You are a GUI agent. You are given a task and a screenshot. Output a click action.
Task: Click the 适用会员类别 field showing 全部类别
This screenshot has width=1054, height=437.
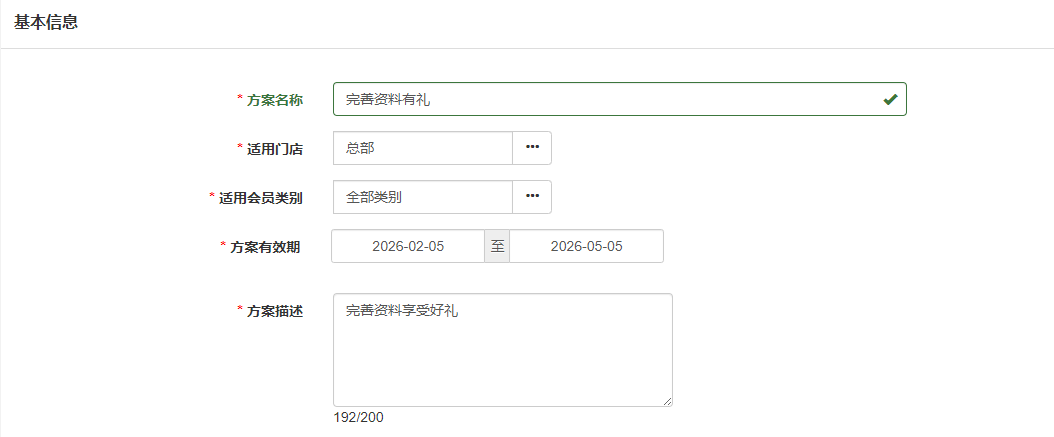423,197
